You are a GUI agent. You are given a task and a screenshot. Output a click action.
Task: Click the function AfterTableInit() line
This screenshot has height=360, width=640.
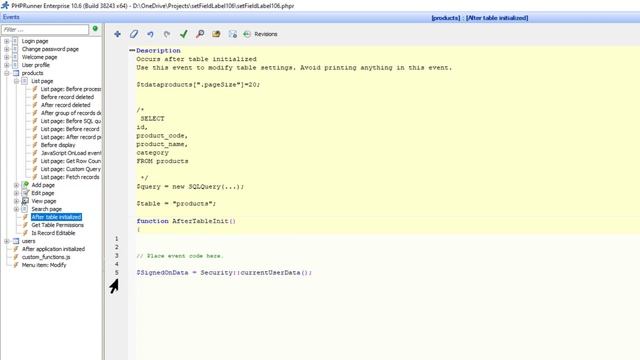click(x=186, y=221)
